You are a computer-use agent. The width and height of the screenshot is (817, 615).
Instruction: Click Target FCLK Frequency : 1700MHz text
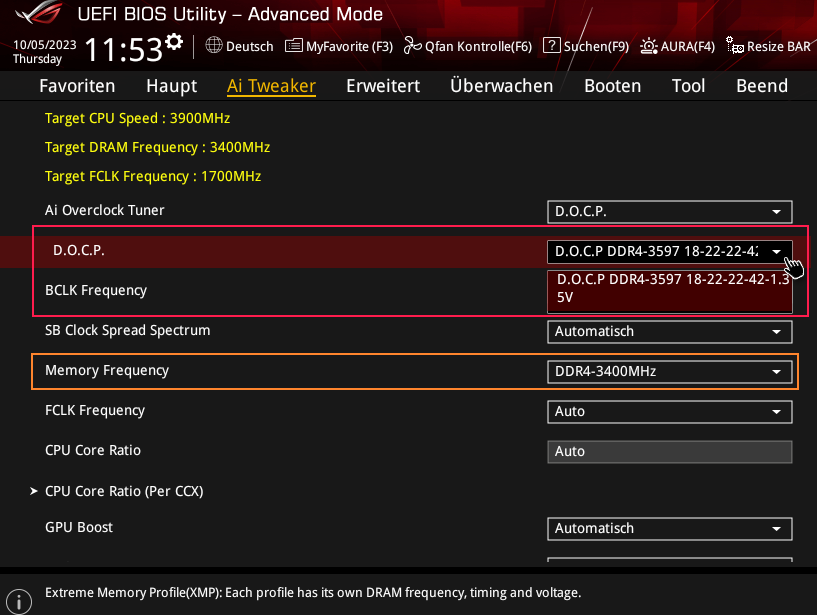153,176
